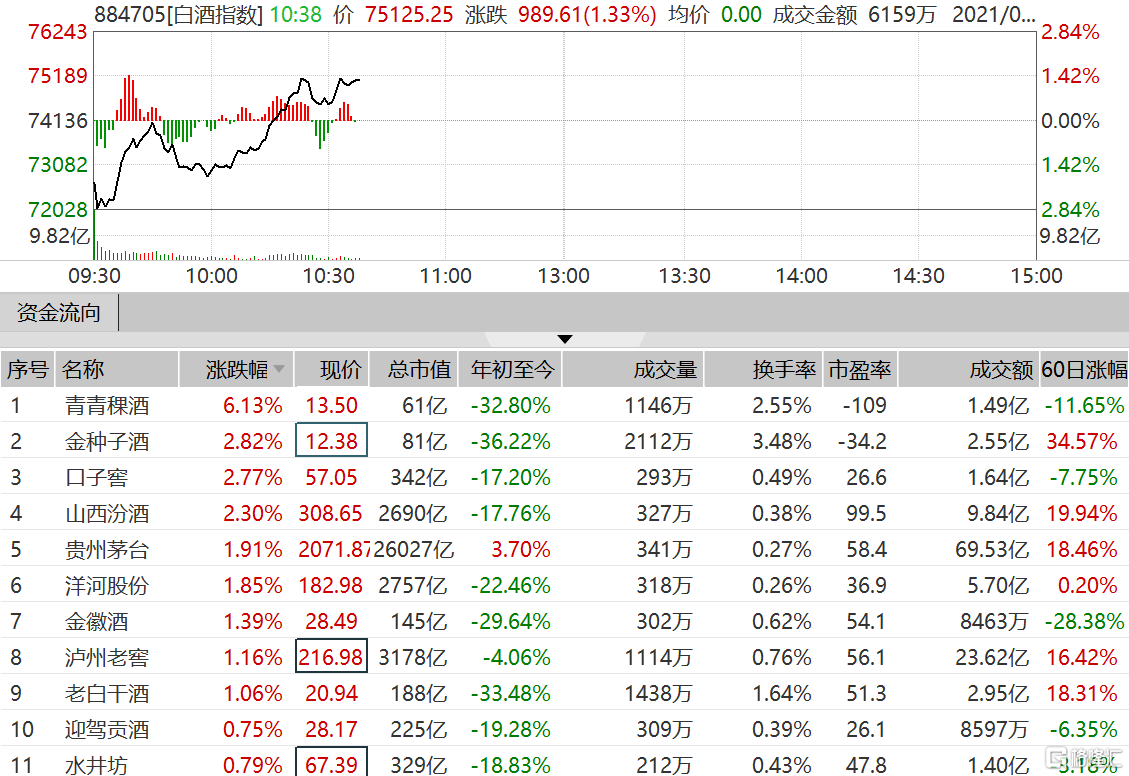The height and width of the screenshot is (776, 1129).
Task: Click the 34.57% 60-day gain cell
Action: point(1082,441)
